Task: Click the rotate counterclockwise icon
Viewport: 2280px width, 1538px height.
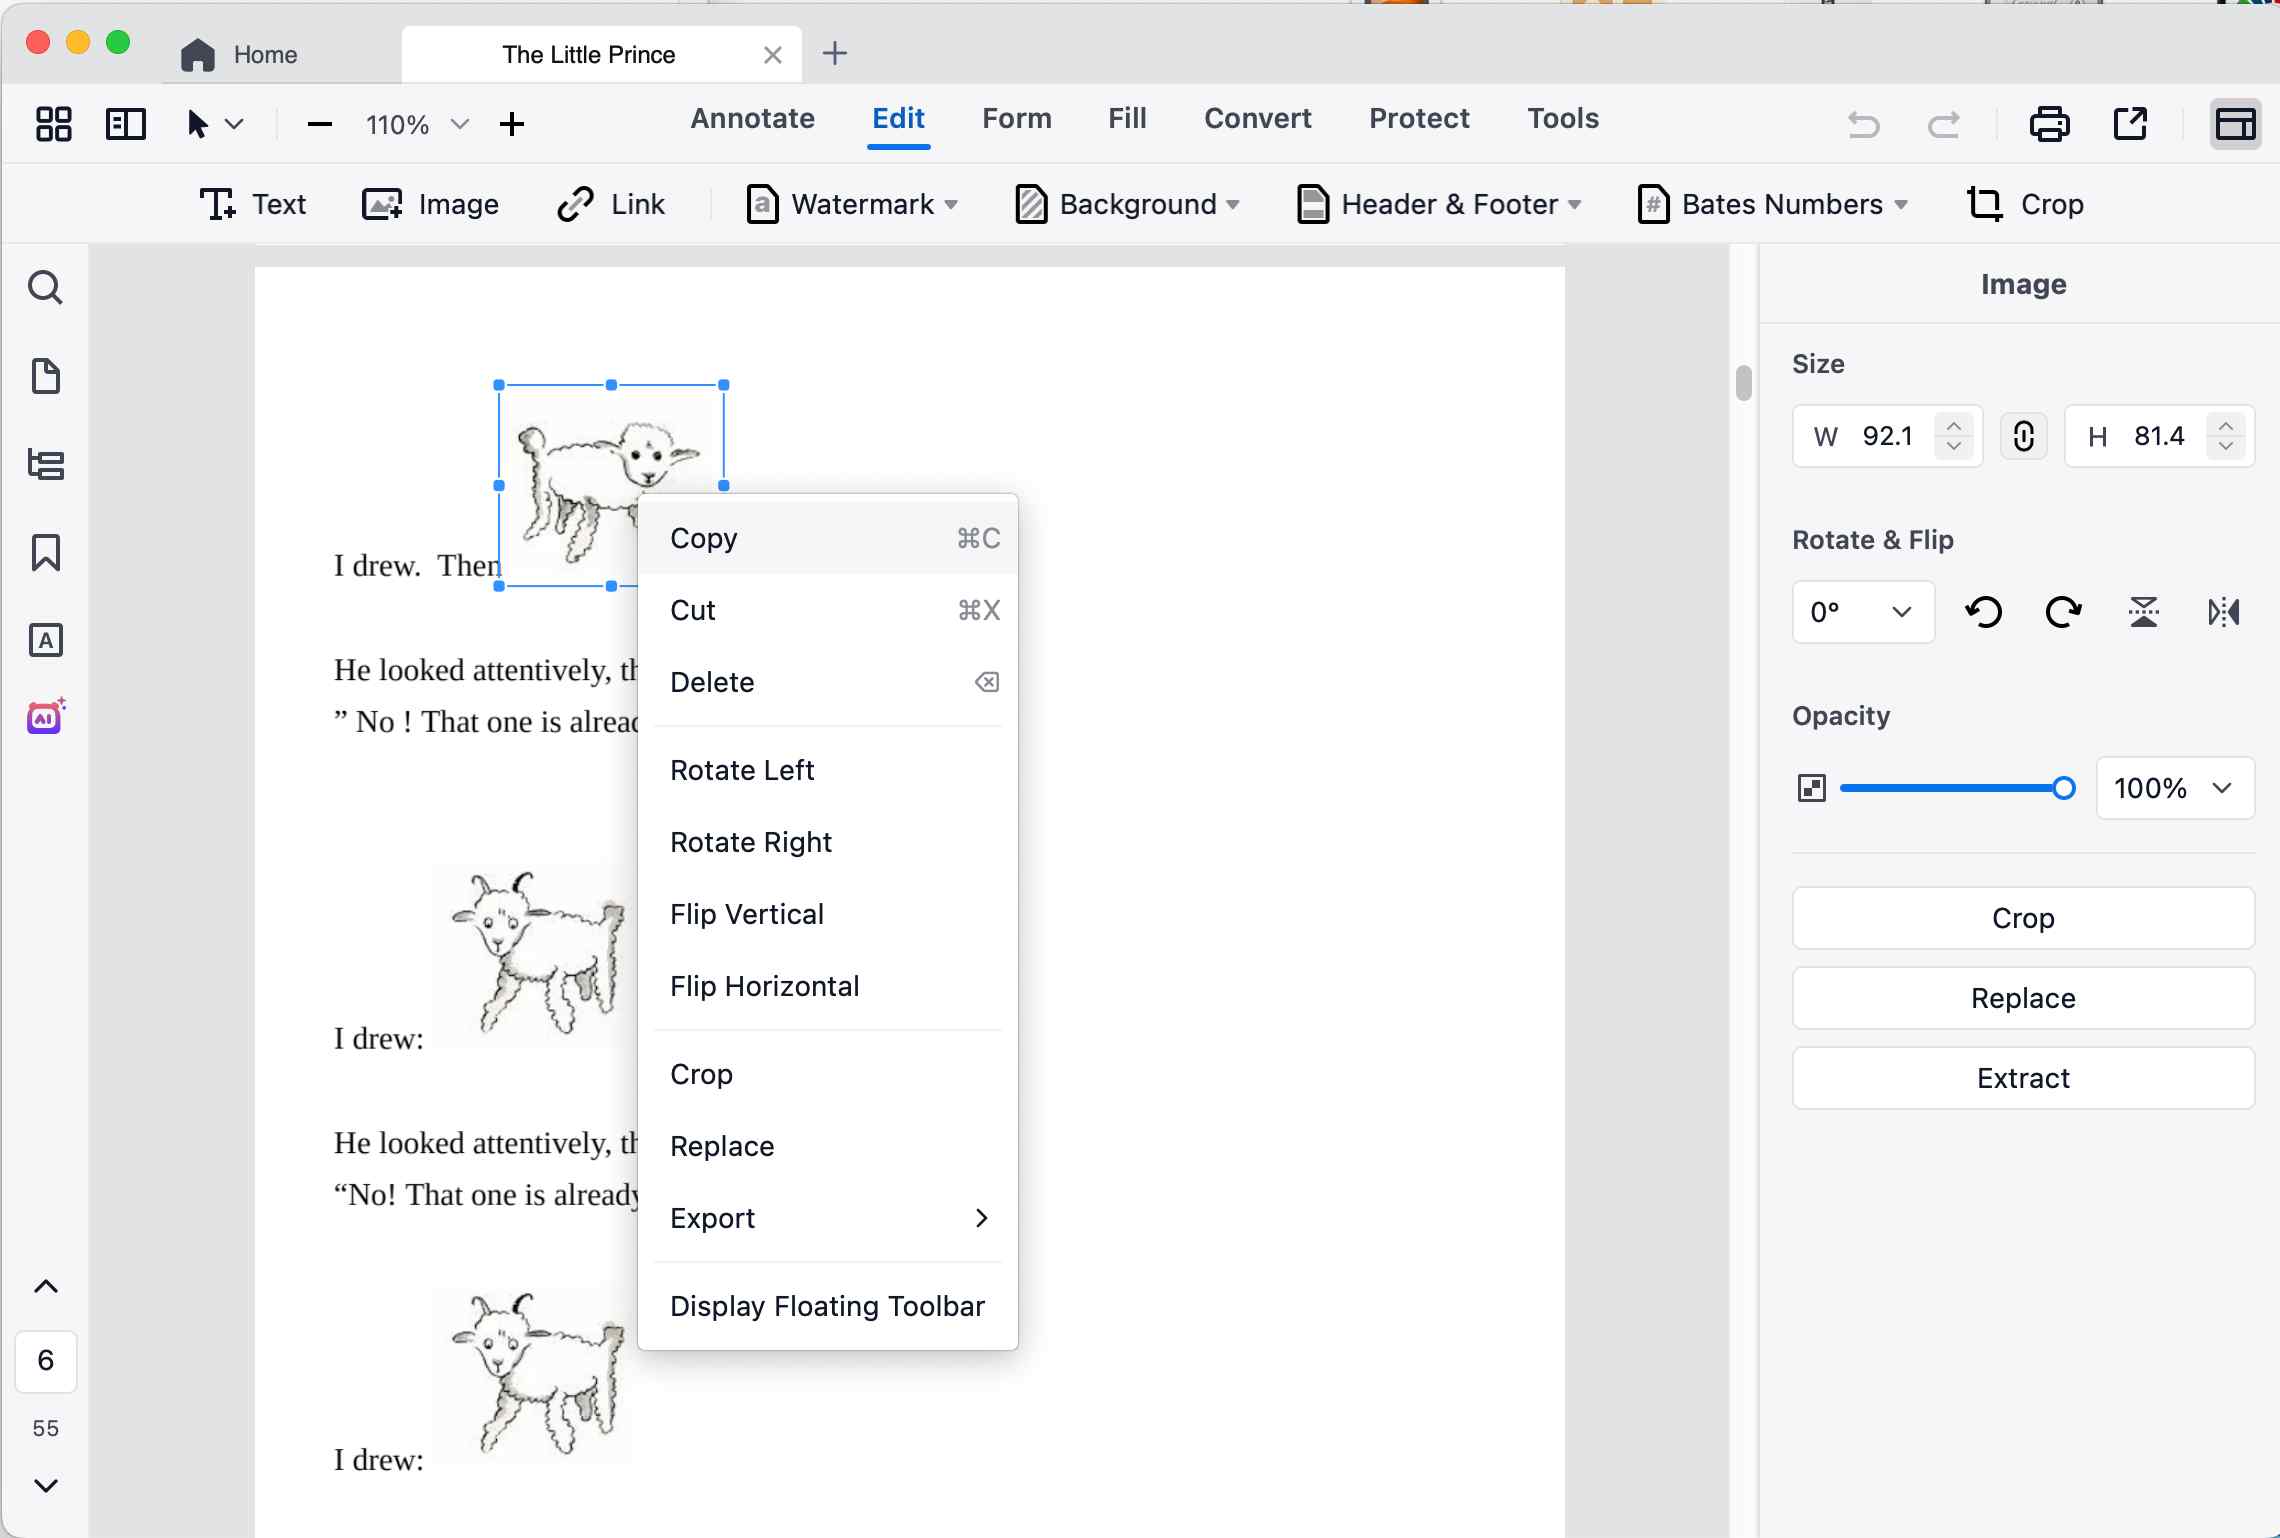Action: point(1984,611)
